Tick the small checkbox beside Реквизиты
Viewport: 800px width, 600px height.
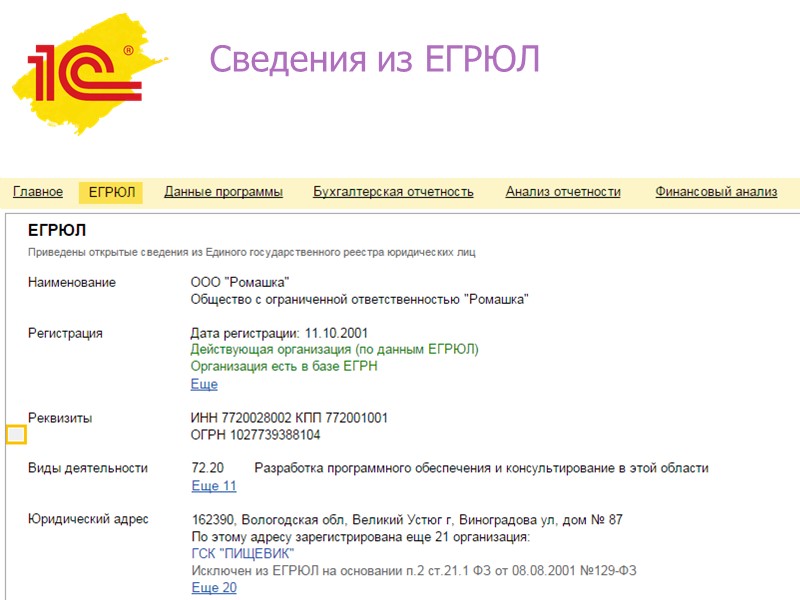[x=16, y=435]
